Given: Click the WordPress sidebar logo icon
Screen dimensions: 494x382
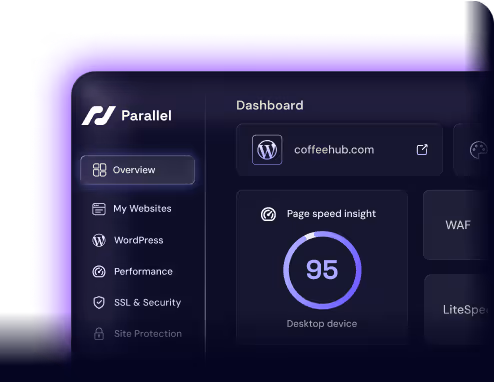Looking at the screenshot, I should (99, 240).
